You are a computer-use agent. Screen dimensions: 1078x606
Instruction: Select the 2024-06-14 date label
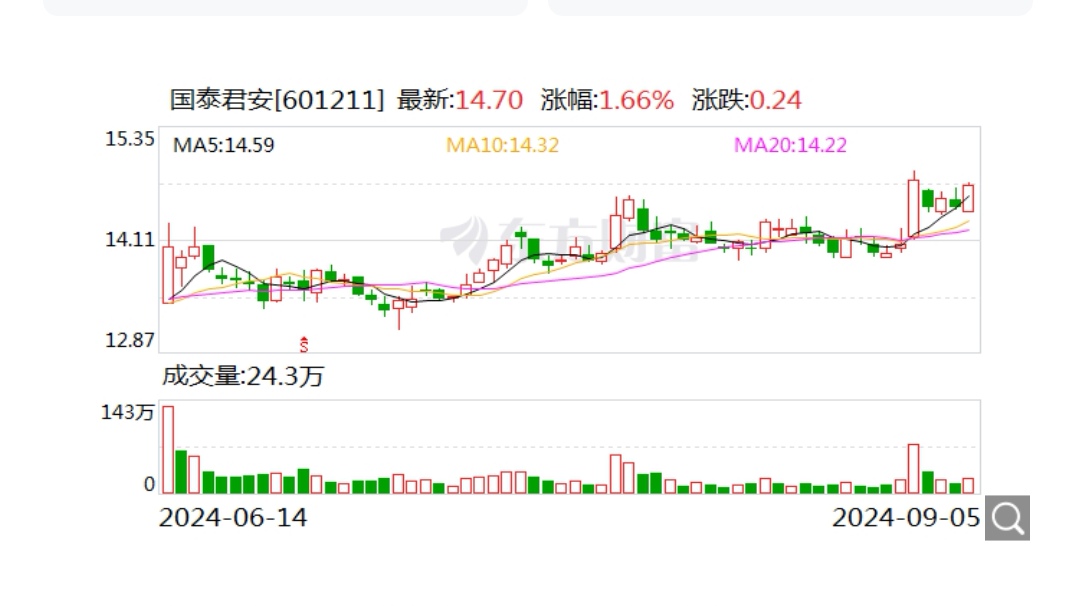coord(232,519)
